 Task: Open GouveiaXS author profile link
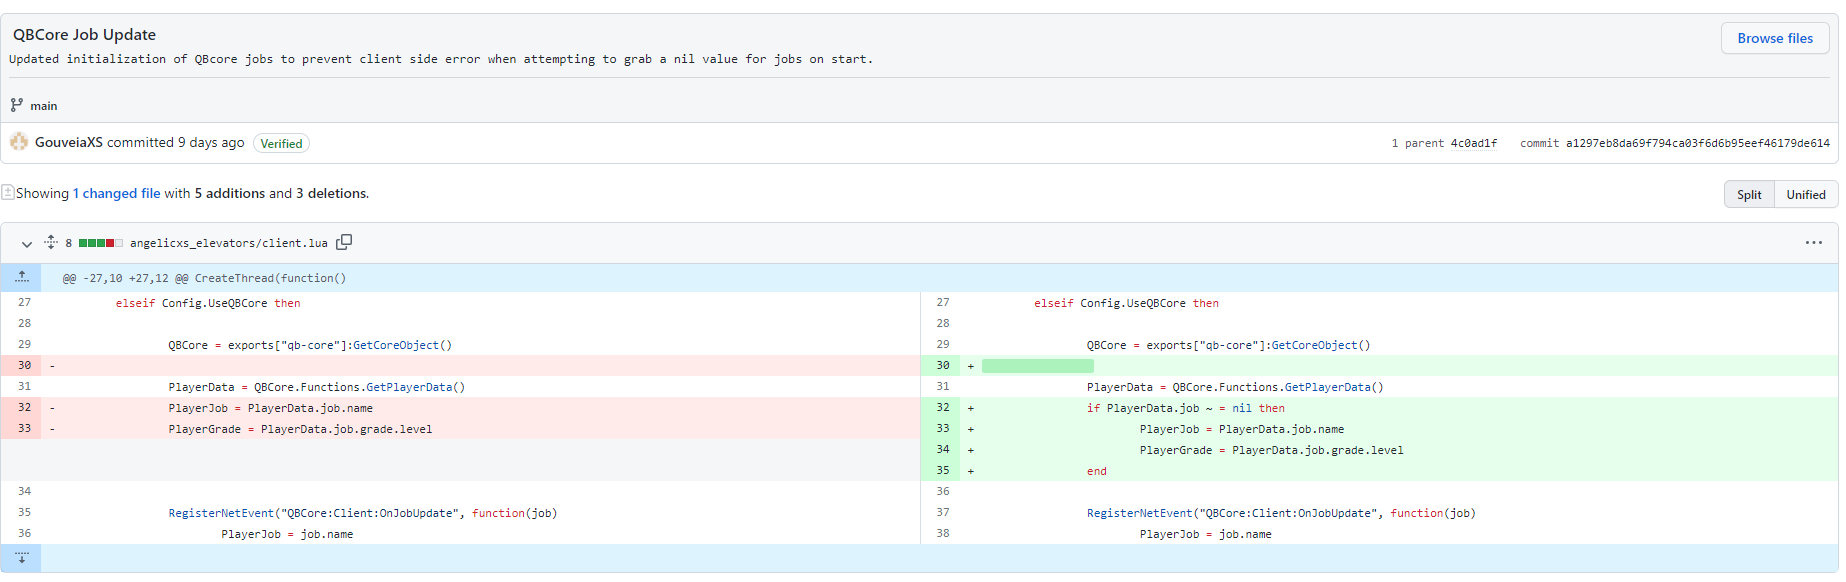68,142
